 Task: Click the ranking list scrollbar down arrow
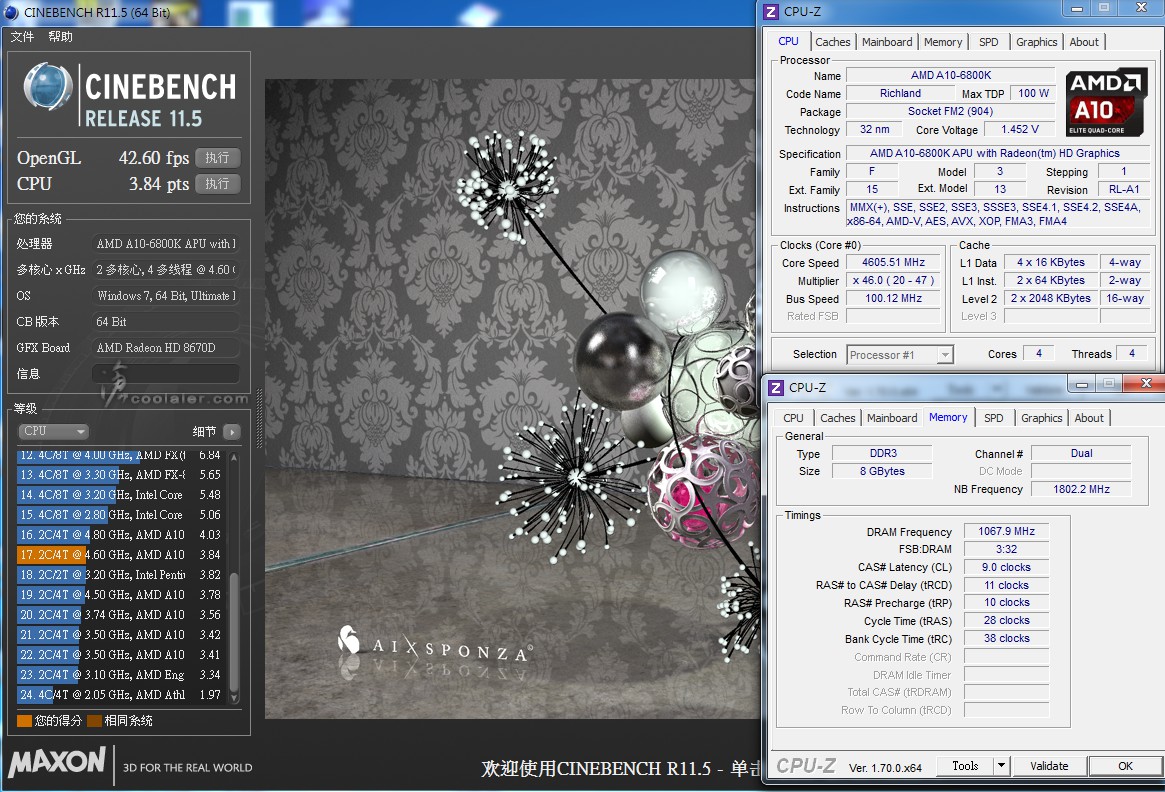[x=235, y=698]
